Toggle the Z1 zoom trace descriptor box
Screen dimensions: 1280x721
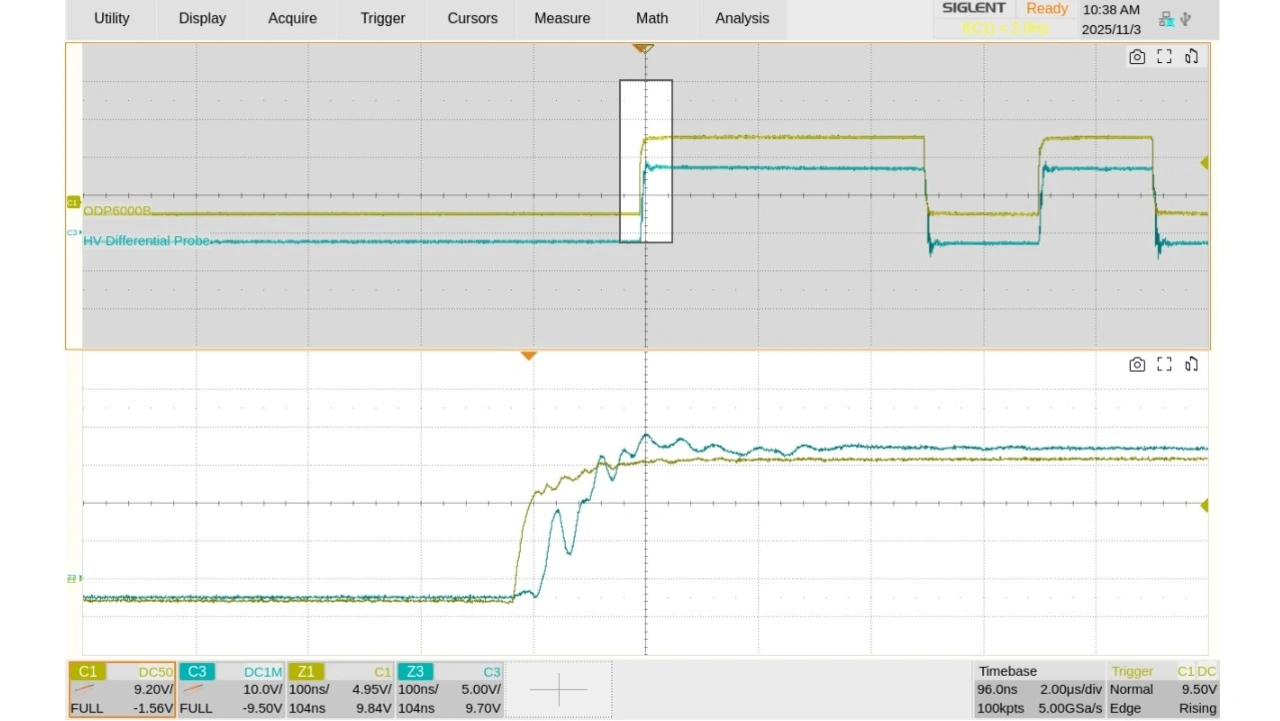coord(340,689)
